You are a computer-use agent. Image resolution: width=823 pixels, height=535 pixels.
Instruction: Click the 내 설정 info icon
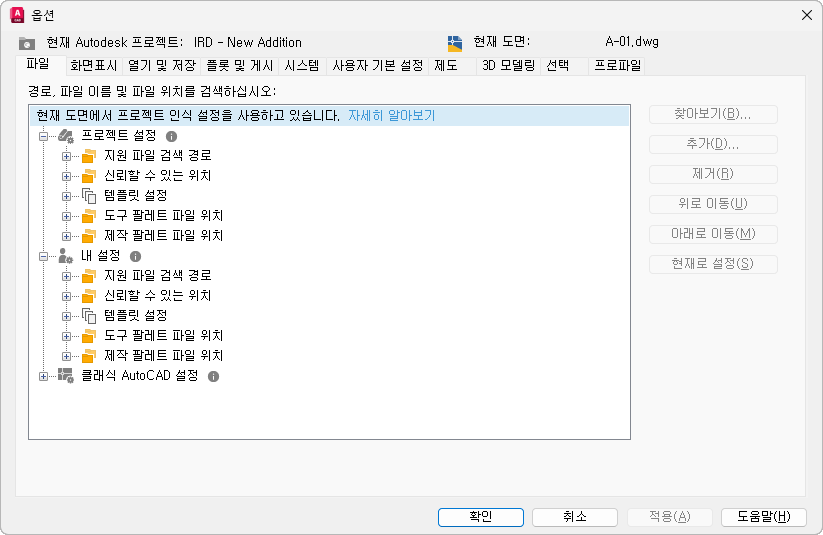(x=135, y=256)
